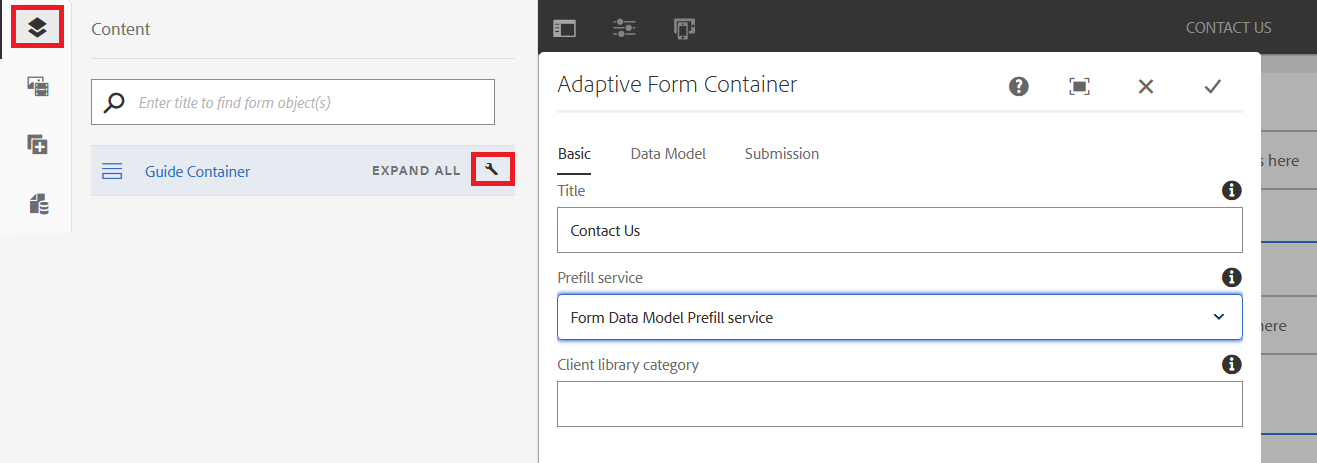Open the Assets browser sidebar icon
Viewport: 1317px width, 463px height.
37,87
